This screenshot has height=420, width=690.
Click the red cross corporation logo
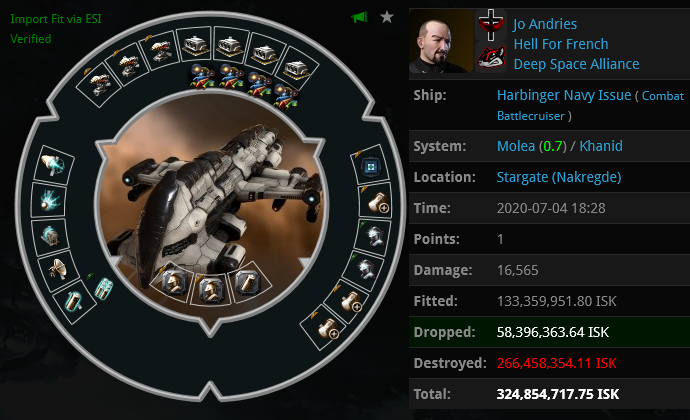pyautogui.click(x=491, y=26)
